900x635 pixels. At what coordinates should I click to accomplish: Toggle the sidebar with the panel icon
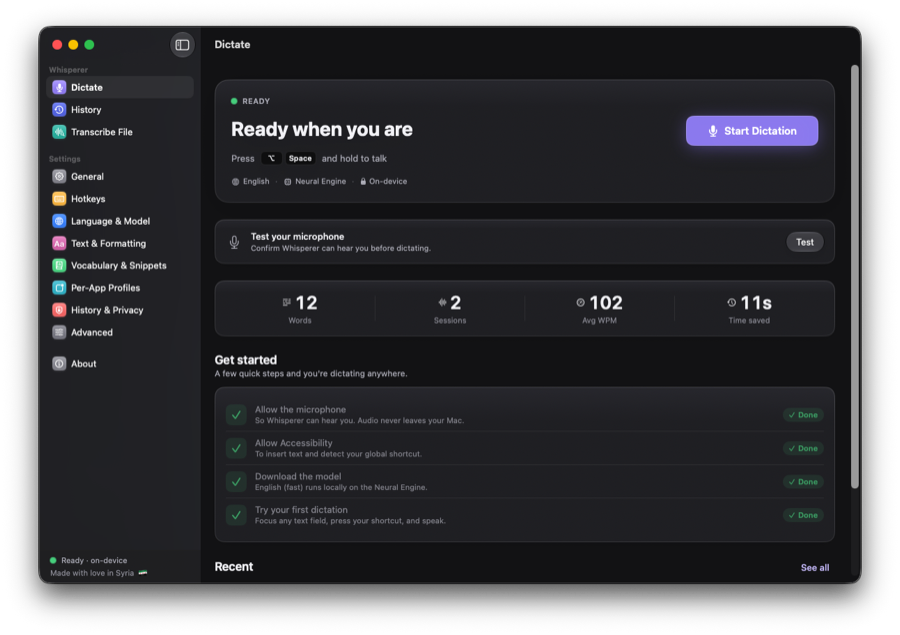tap(182, 45)
